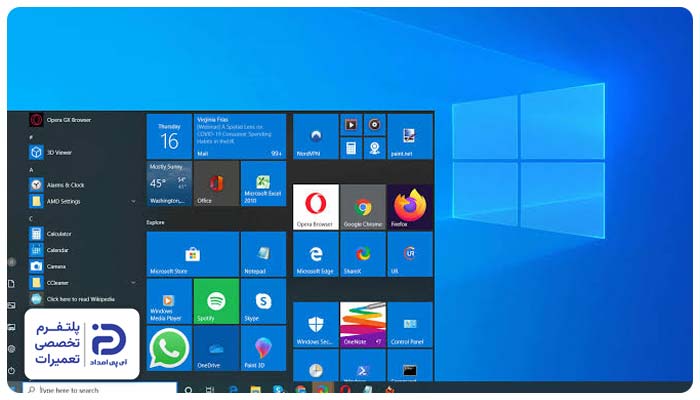Launch the OneNote tile
This screenshot has width=700, height=400.
click(363, 325)
